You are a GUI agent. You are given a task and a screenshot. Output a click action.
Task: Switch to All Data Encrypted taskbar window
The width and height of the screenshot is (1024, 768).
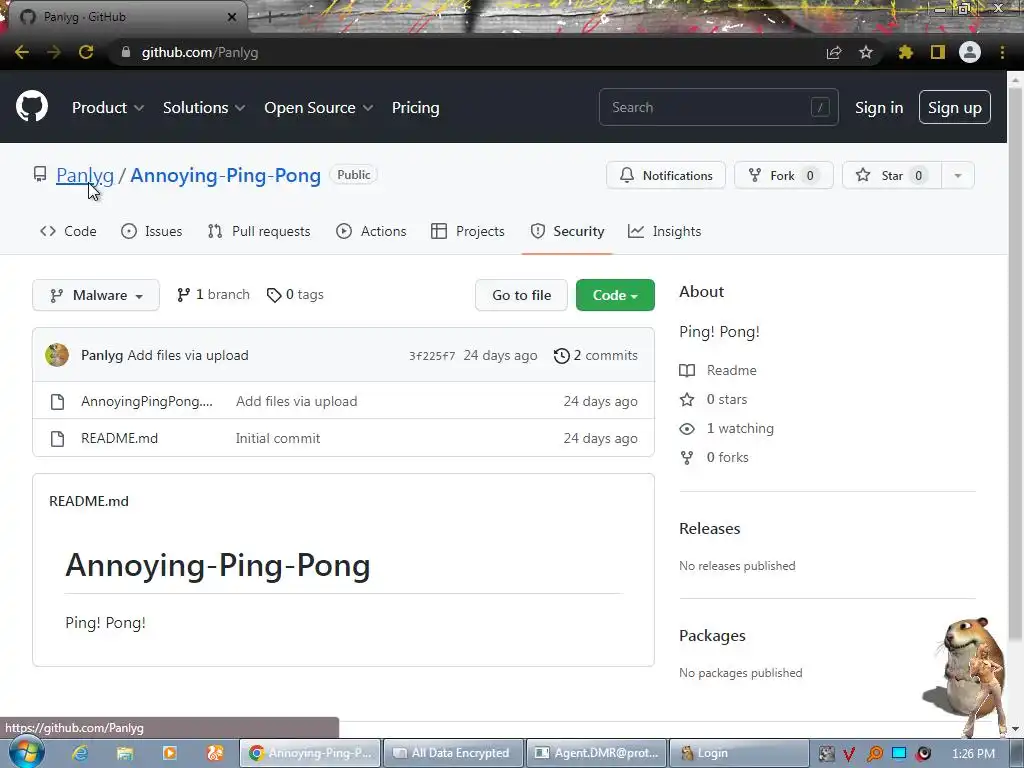[x=454, y=753]
